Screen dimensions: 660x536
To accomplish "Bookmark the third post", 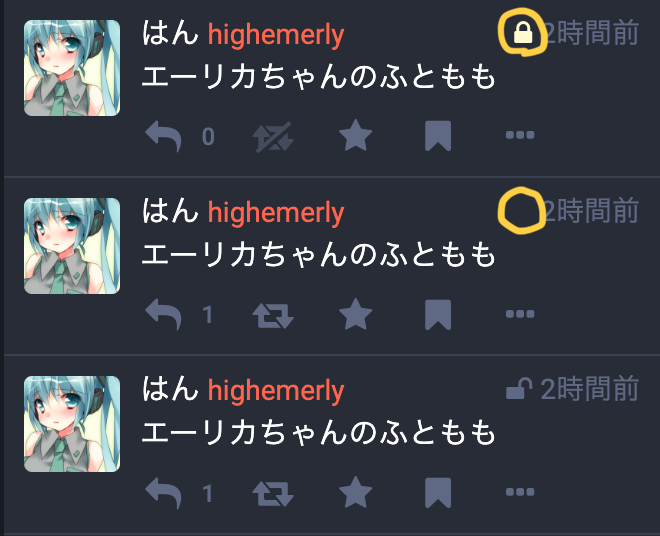I will point(438,493).
